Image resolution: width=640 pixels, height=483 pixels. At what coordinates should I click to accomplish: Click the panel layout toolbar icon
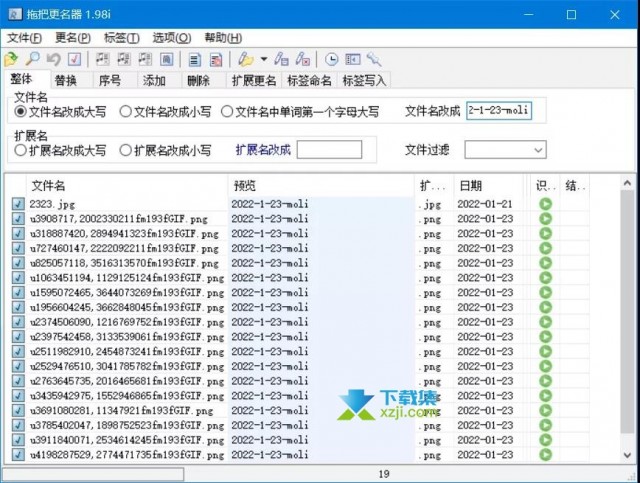353,60
